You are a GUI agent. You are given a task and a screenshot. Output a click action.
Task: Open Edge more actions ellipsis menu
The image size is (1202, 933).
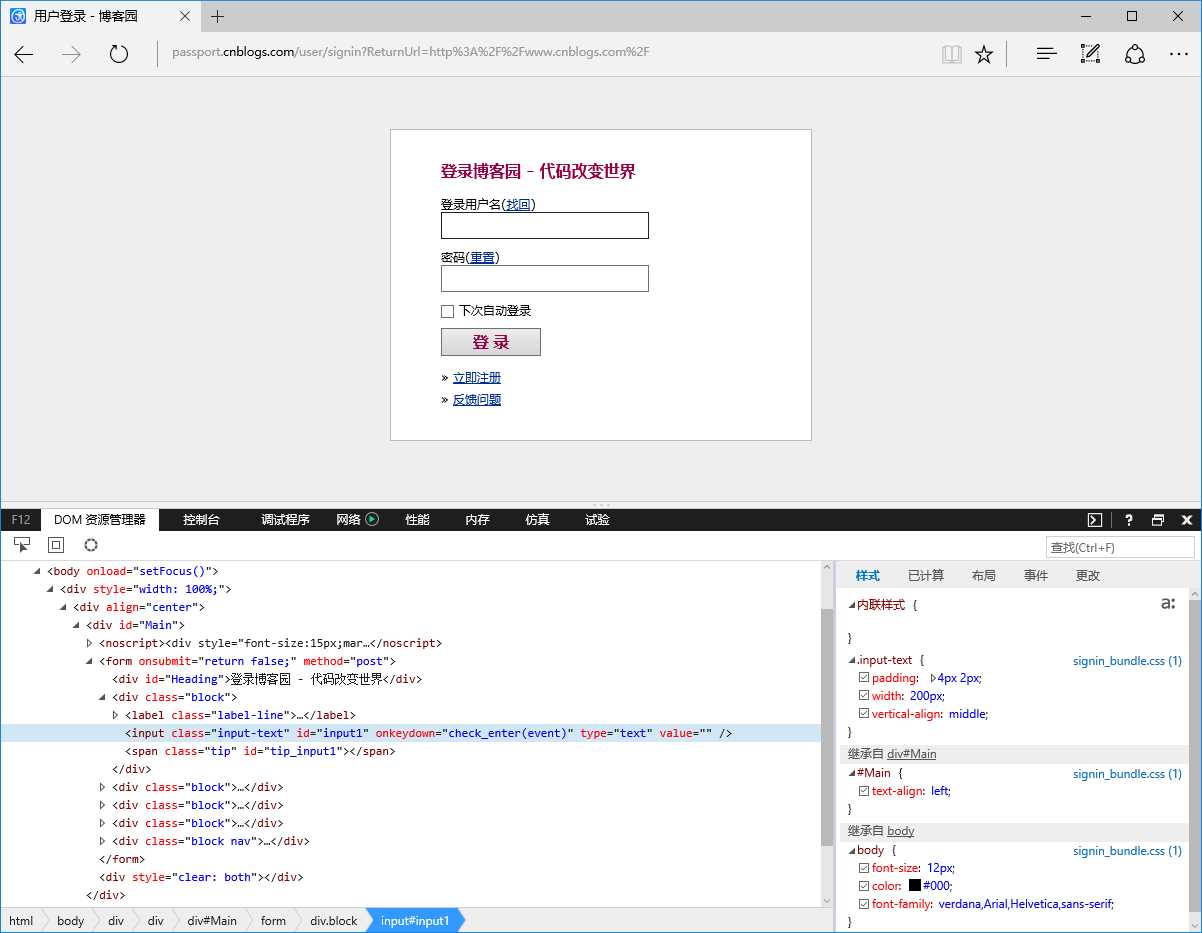1179,55
